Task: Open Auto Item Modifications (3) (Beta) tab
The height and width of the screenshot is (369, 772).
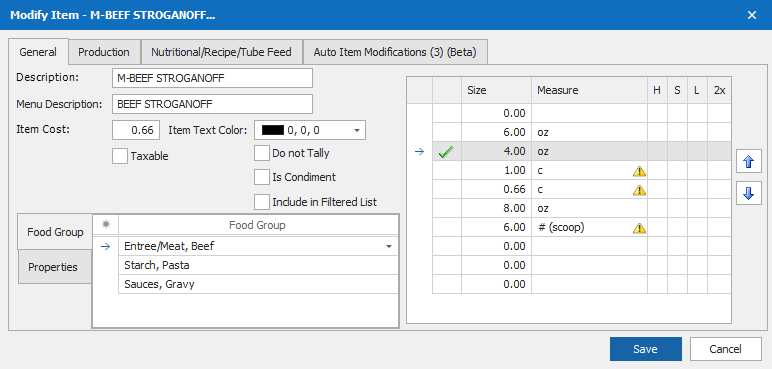Action: pyautogui.click(x=395, y=52)
